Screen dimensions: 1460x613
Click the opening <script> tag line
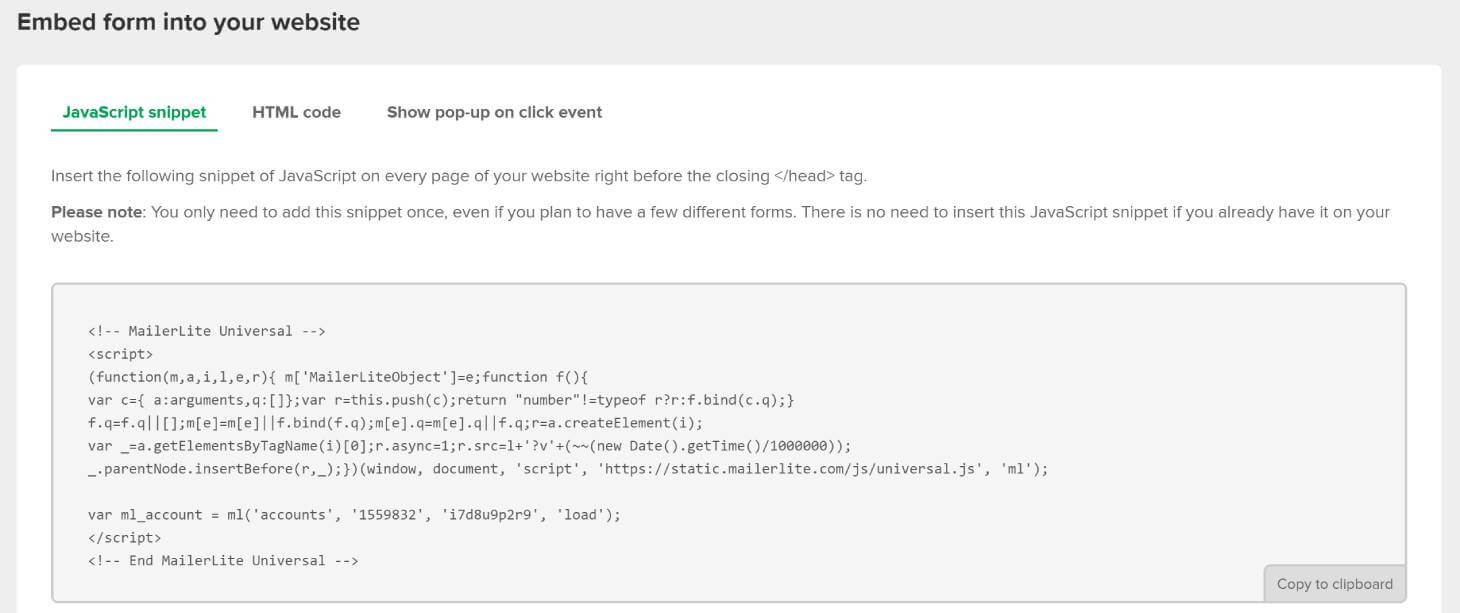point(120,354)
